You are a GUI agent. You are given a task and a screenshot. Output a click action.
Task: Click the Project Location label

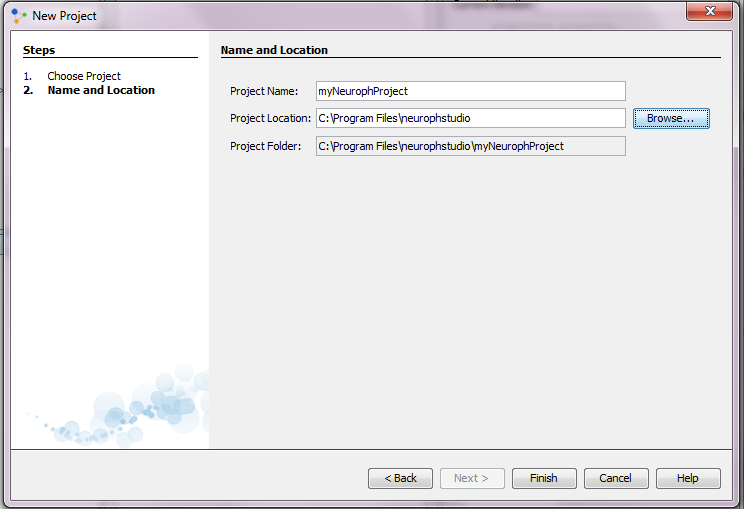pyautogui.click(x=270, y=118)
